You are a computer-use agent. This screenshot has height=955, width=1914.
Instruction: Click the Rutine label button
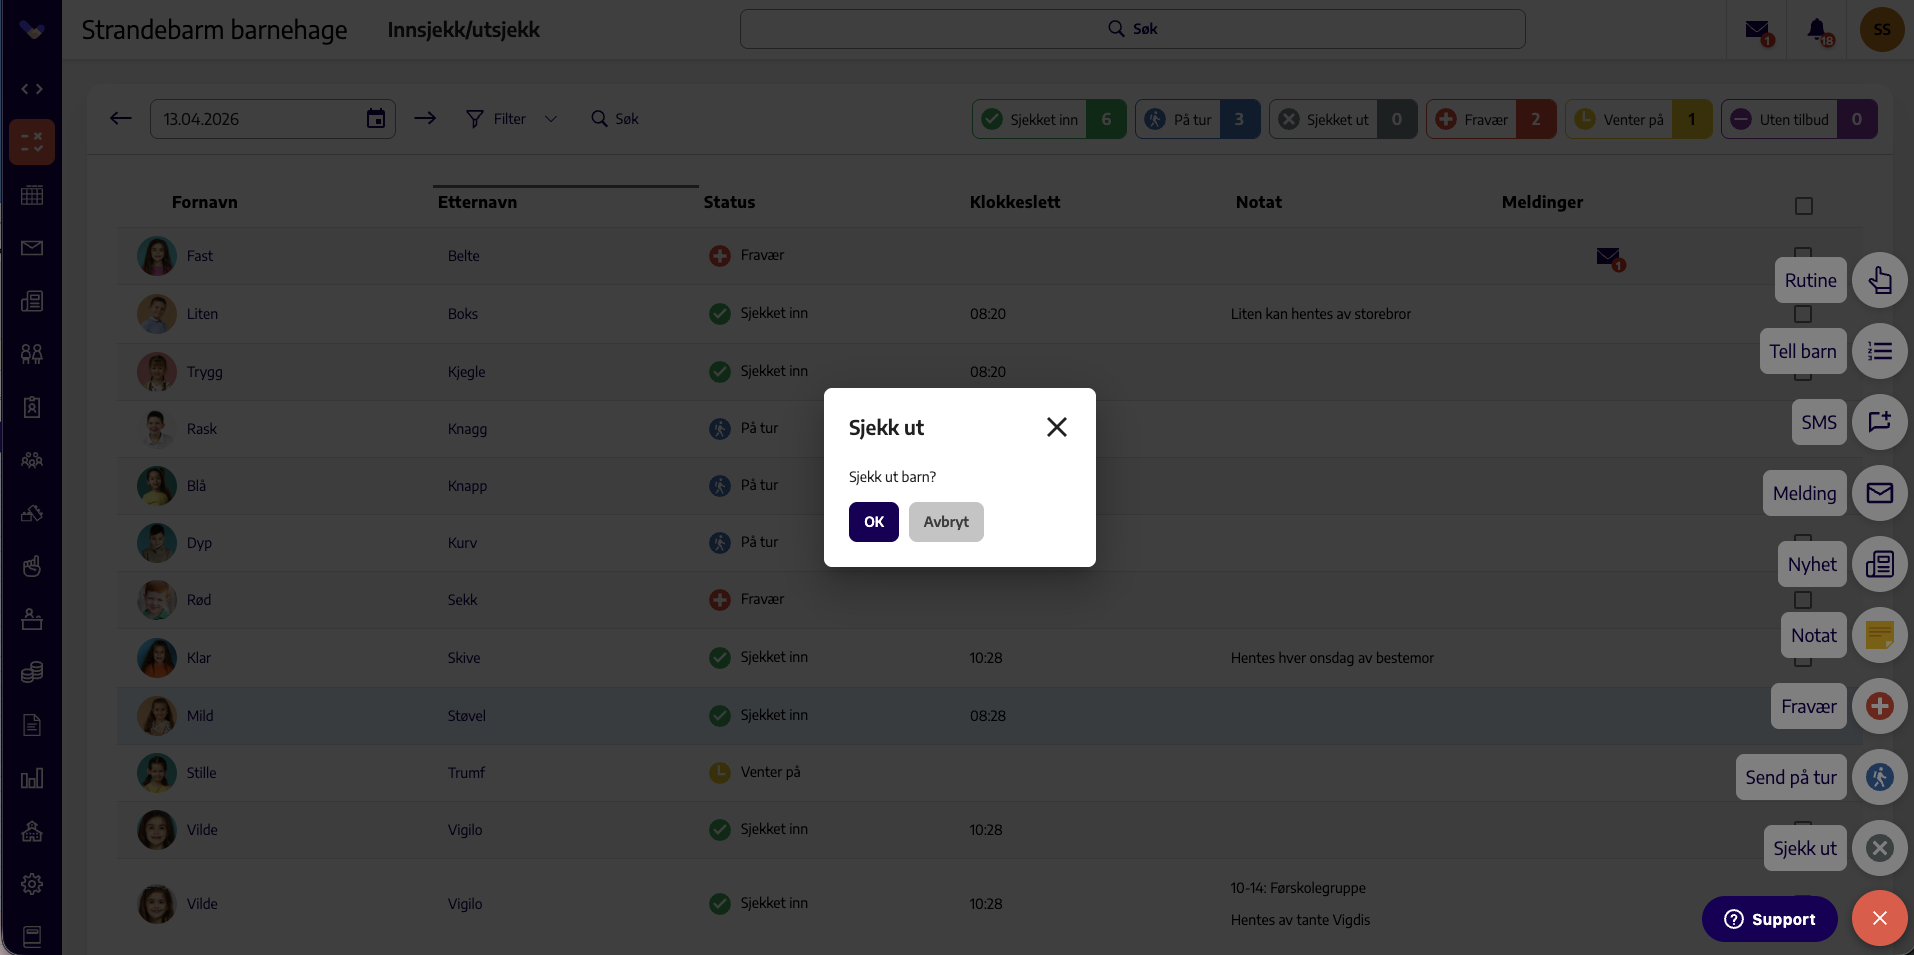coord(1810,280)
